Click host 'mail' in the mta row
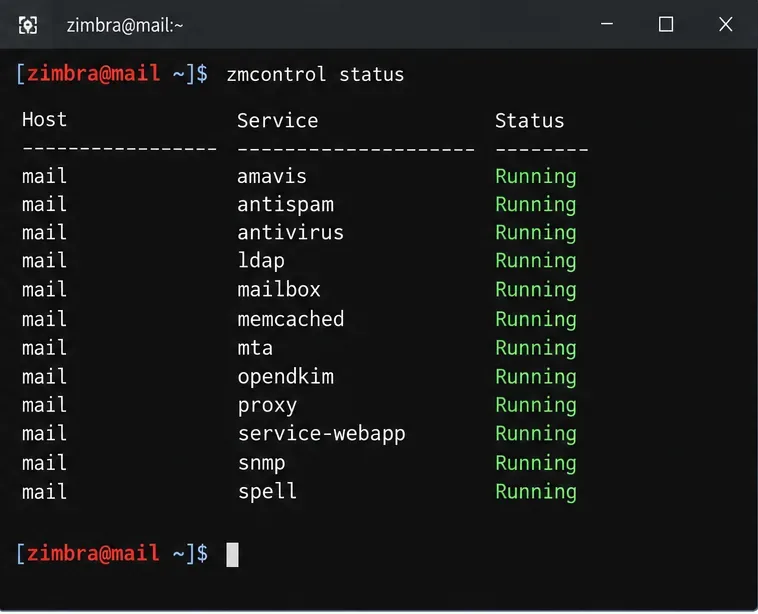This screenshot has height=614, width=758. point(44,348)
